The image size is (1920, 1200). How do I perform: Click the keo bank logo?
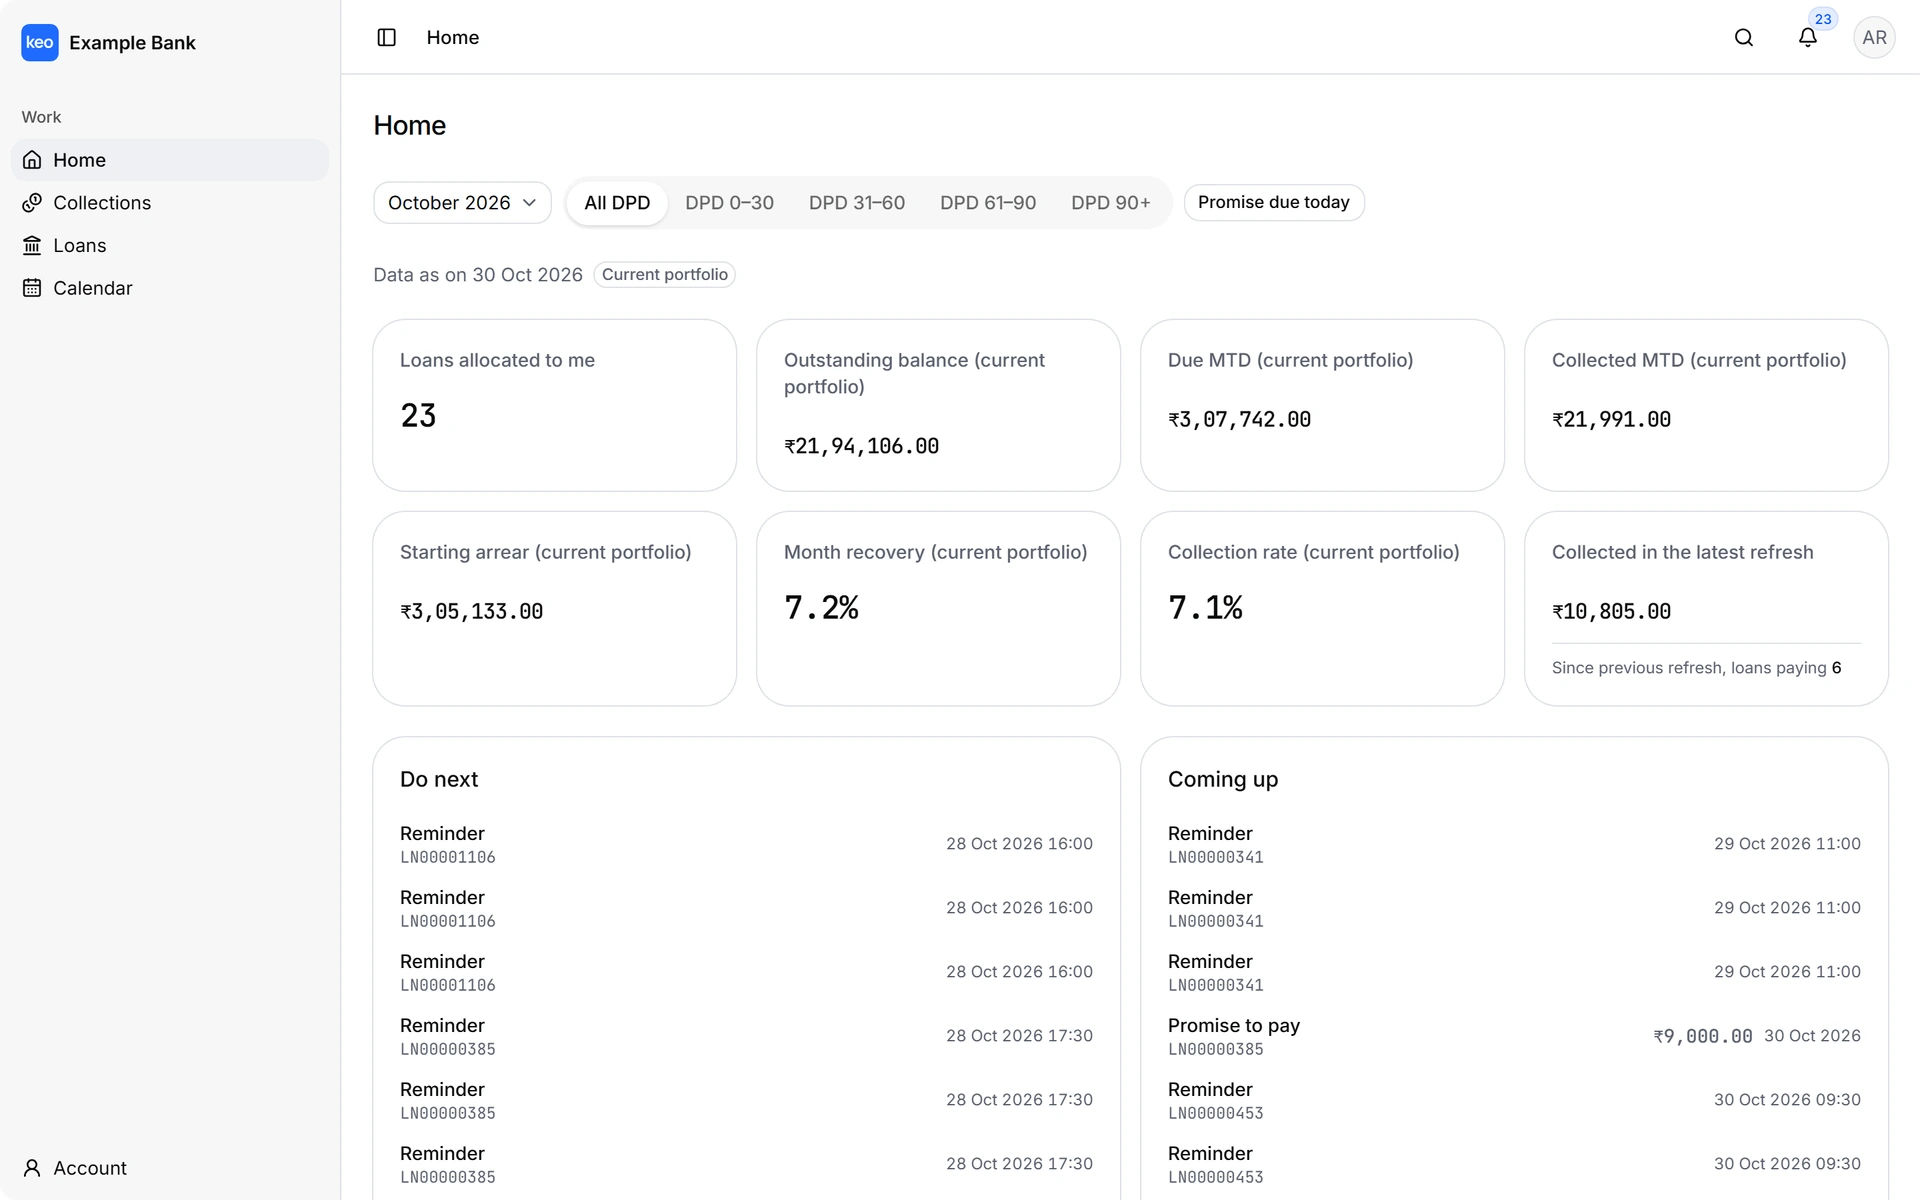40,42
